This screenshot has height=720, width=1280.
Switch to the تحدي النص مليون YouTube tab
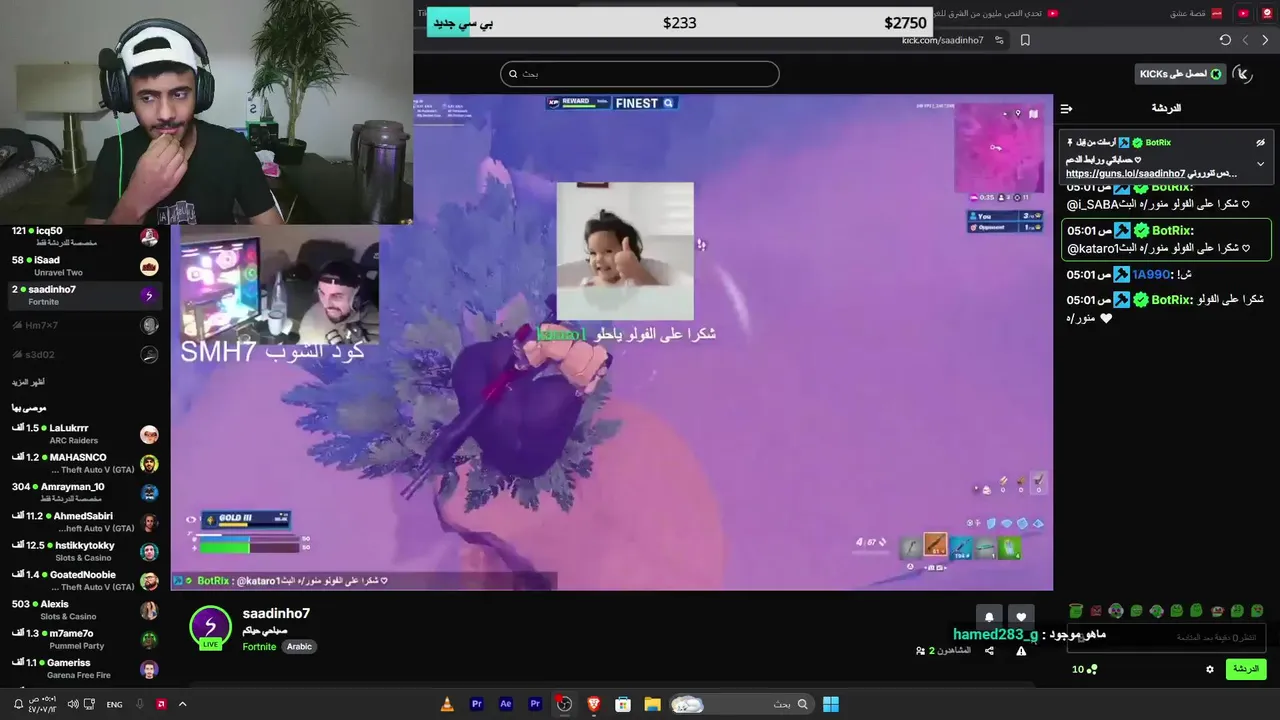995,13
